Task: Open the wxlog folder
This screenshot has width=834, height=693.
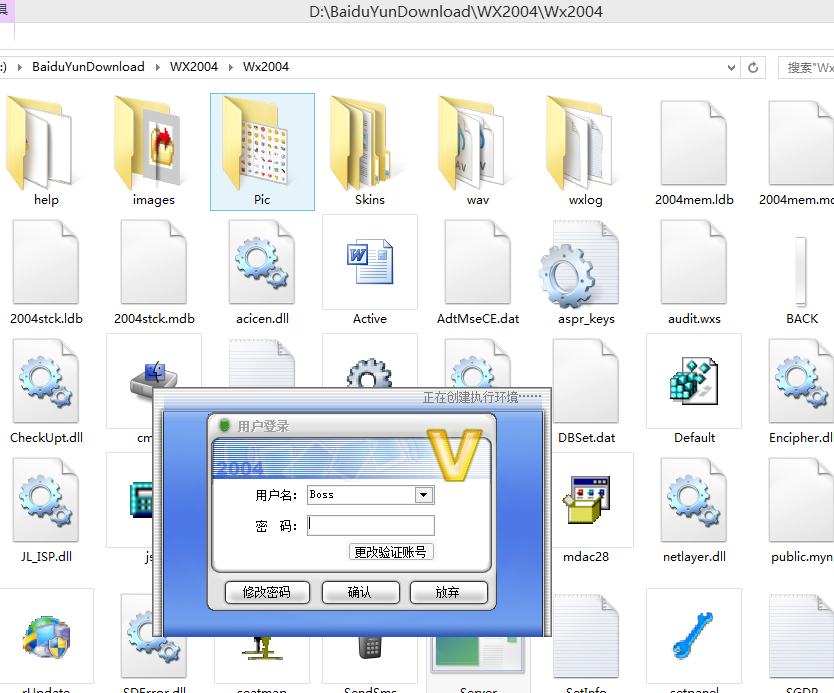Action: tap(585, 147)
